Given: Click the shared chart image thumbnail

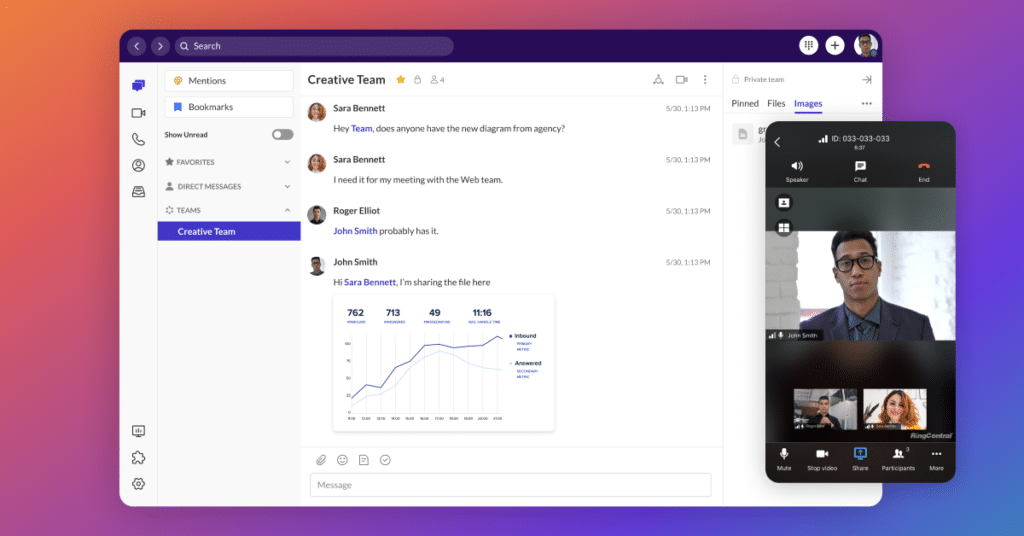Looking at the screenshot, I should [443, 362].
